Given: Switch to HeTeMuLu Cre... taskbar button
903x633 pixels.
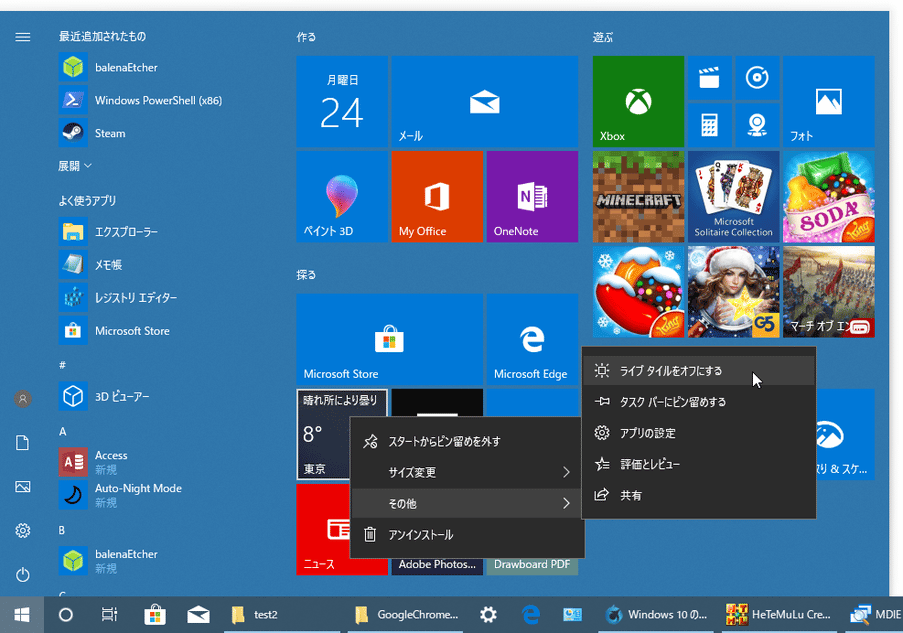Looking at the screenshot, I should tap(779, 615).
